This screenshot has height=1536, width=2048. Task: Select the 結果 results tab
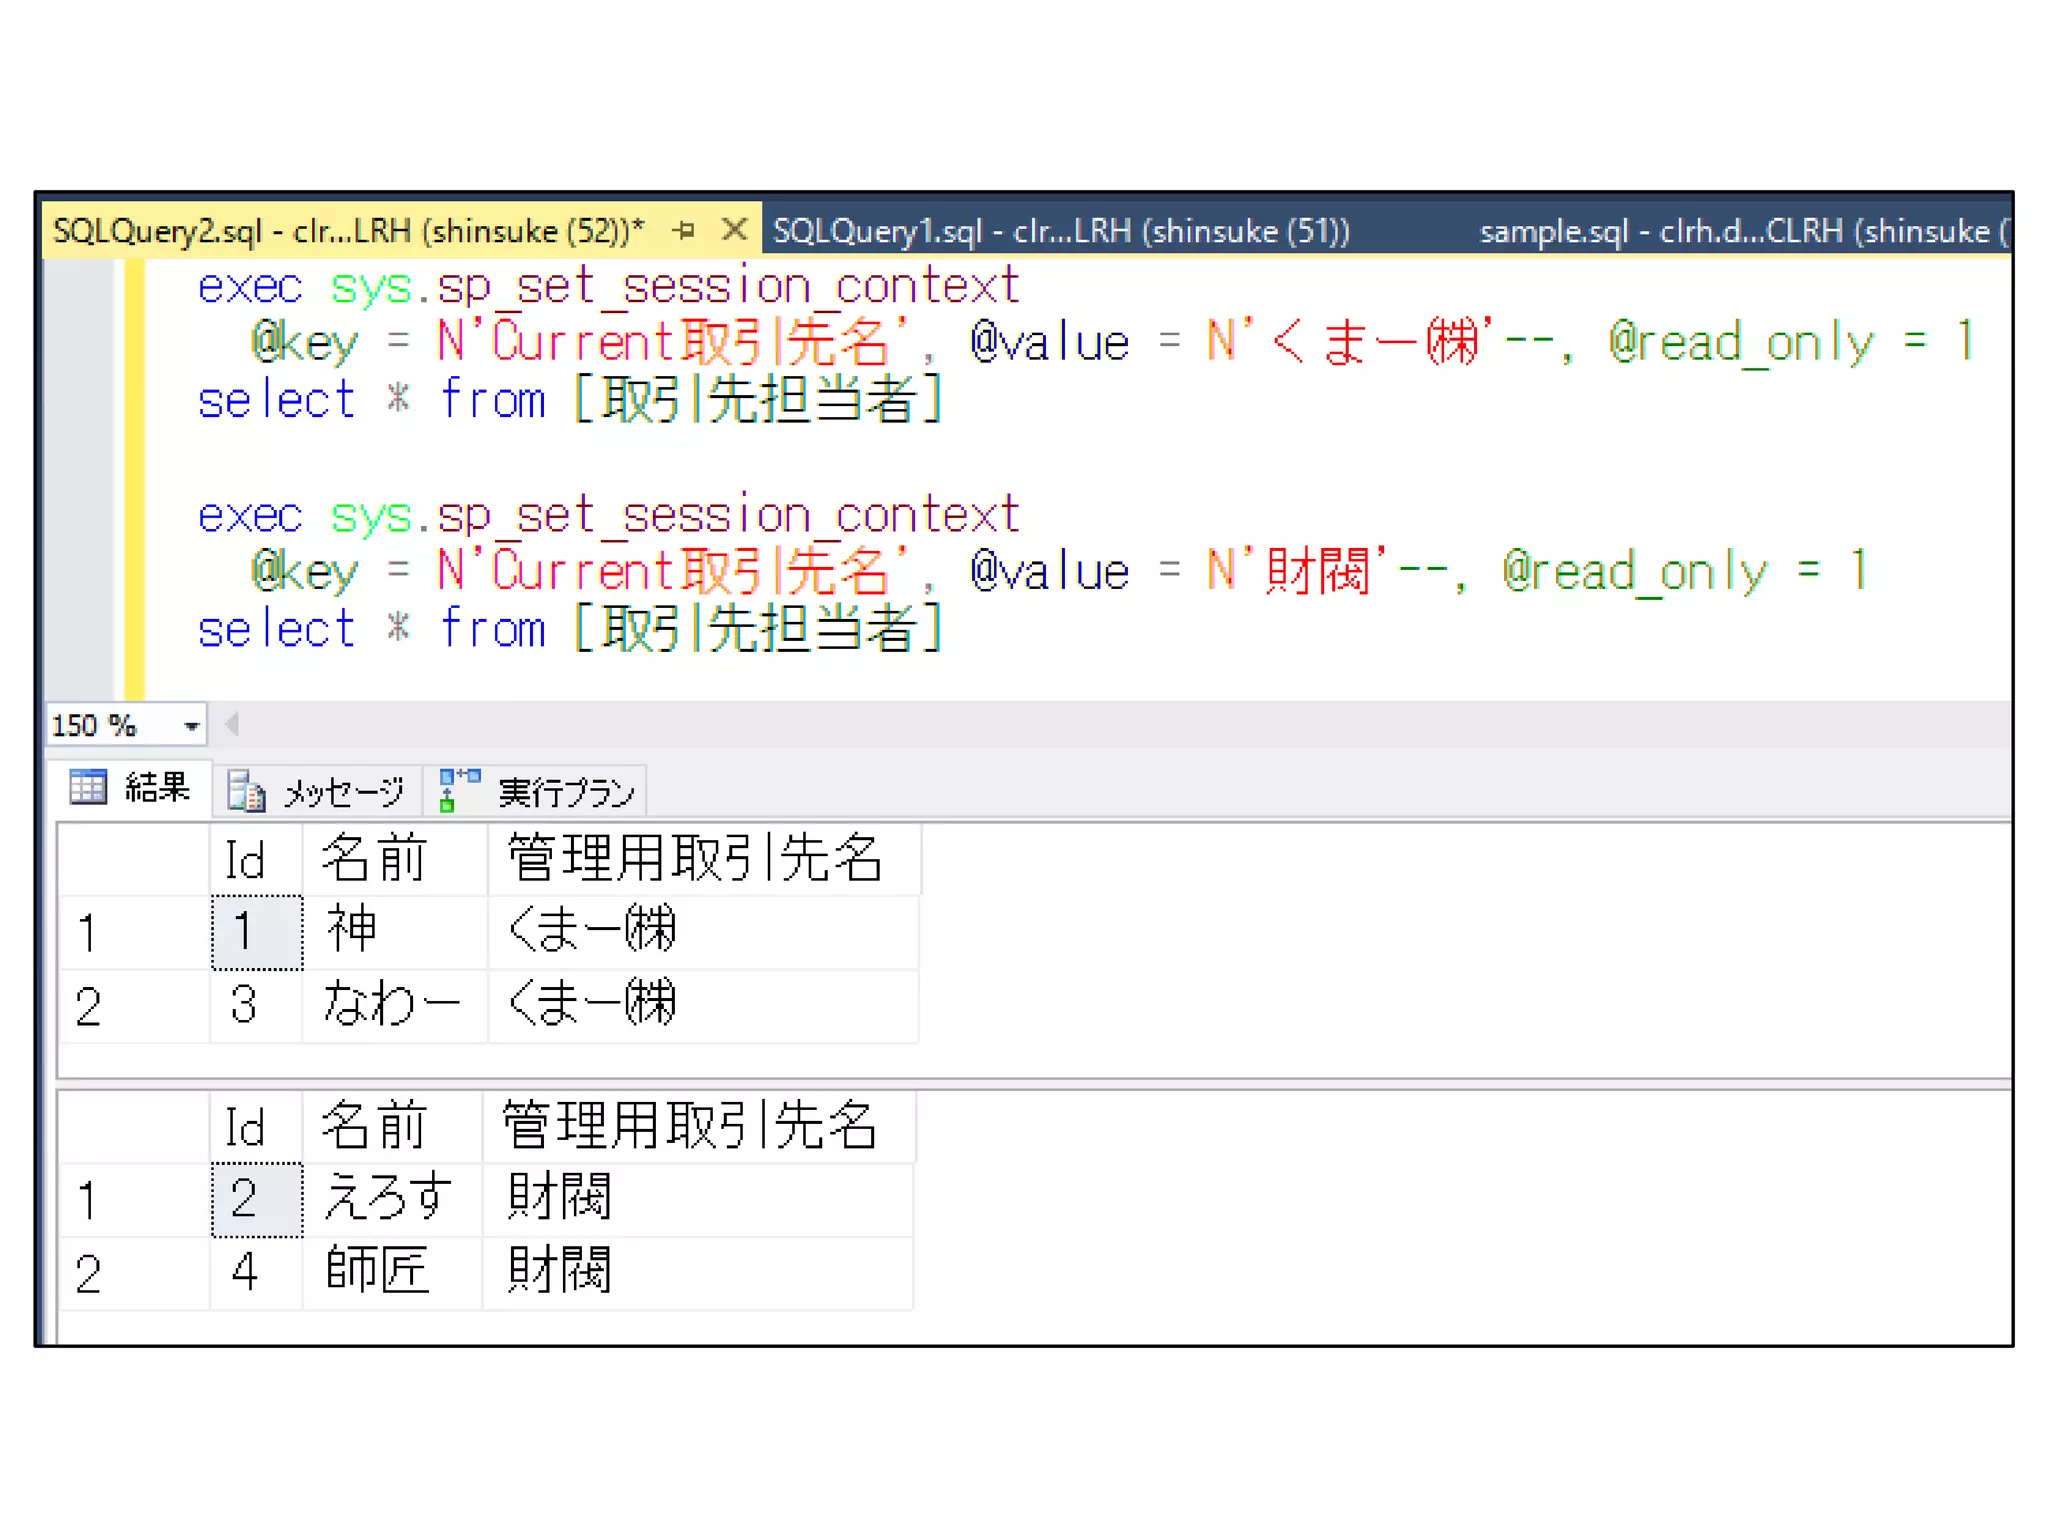tap(156, 788)
